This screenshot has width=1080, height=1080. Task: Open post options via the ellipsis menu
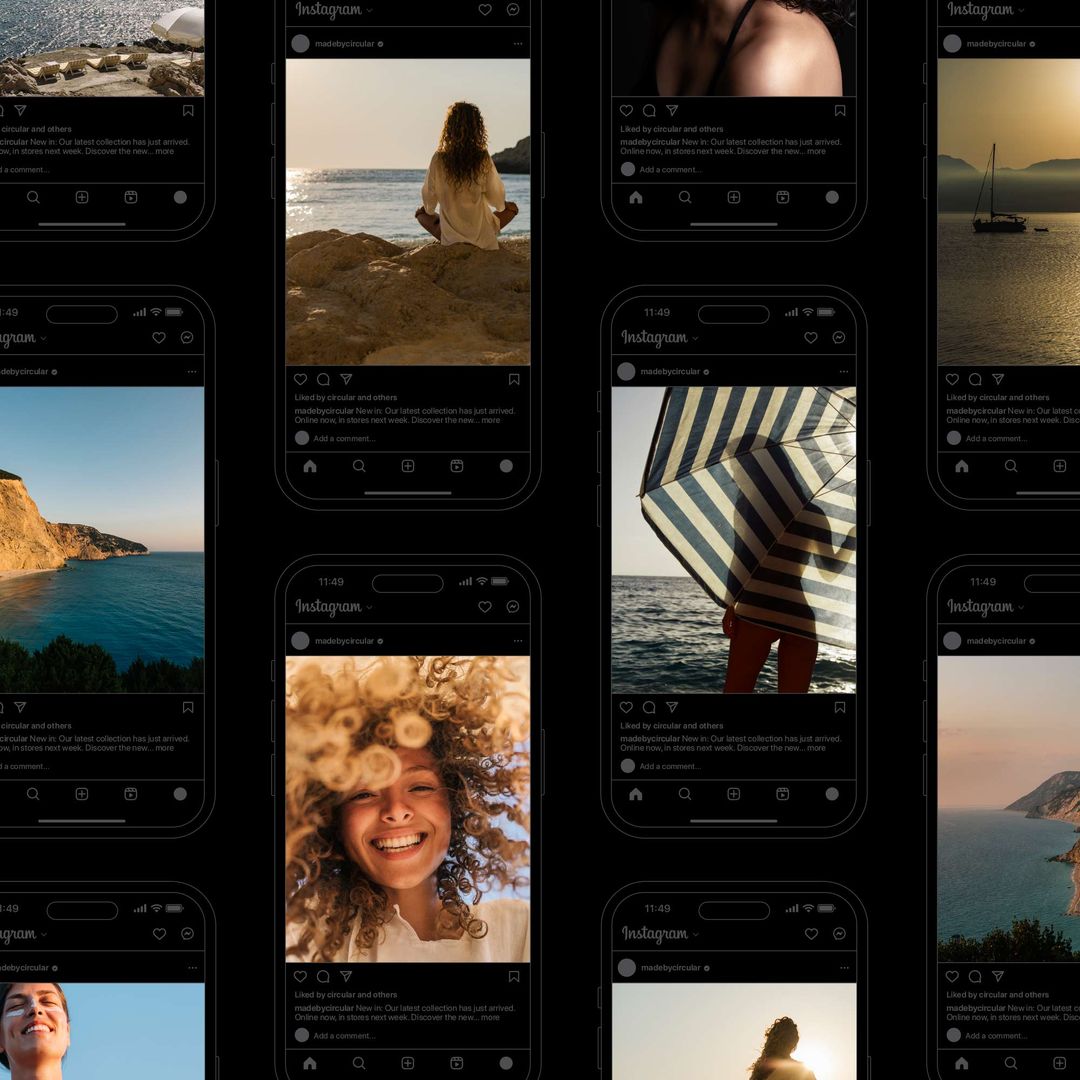pos(517,641)
